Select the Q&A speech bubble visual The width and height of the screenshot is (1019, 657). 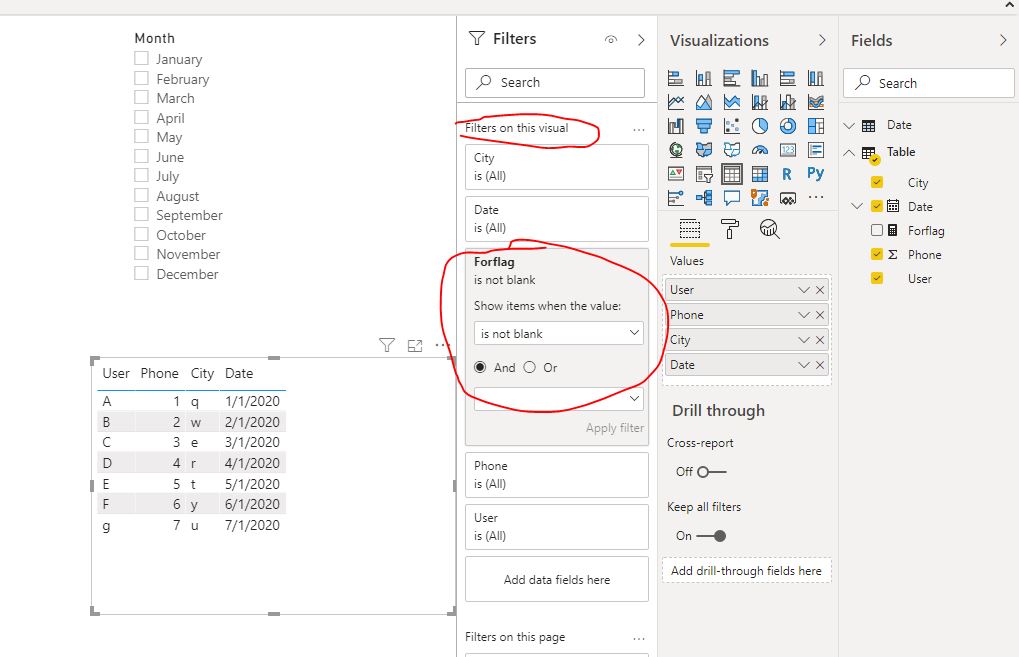(x=732, y=198)
